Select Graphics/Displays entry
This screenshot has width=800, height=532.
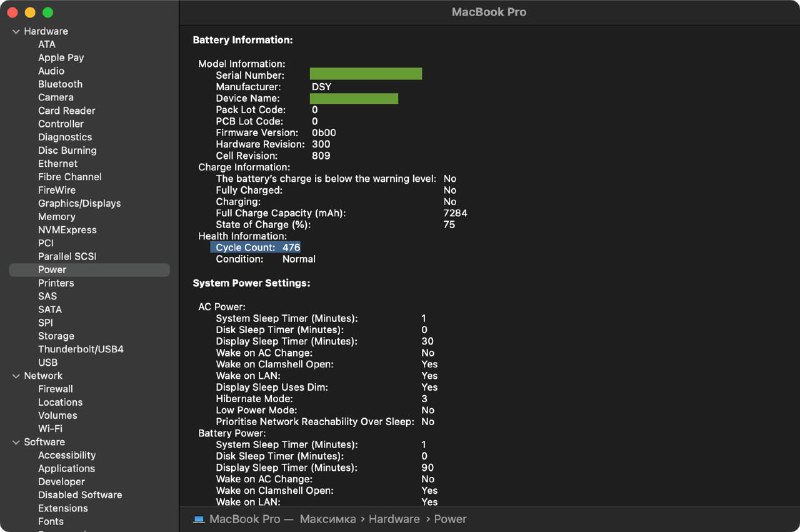(x=79, y=204)
